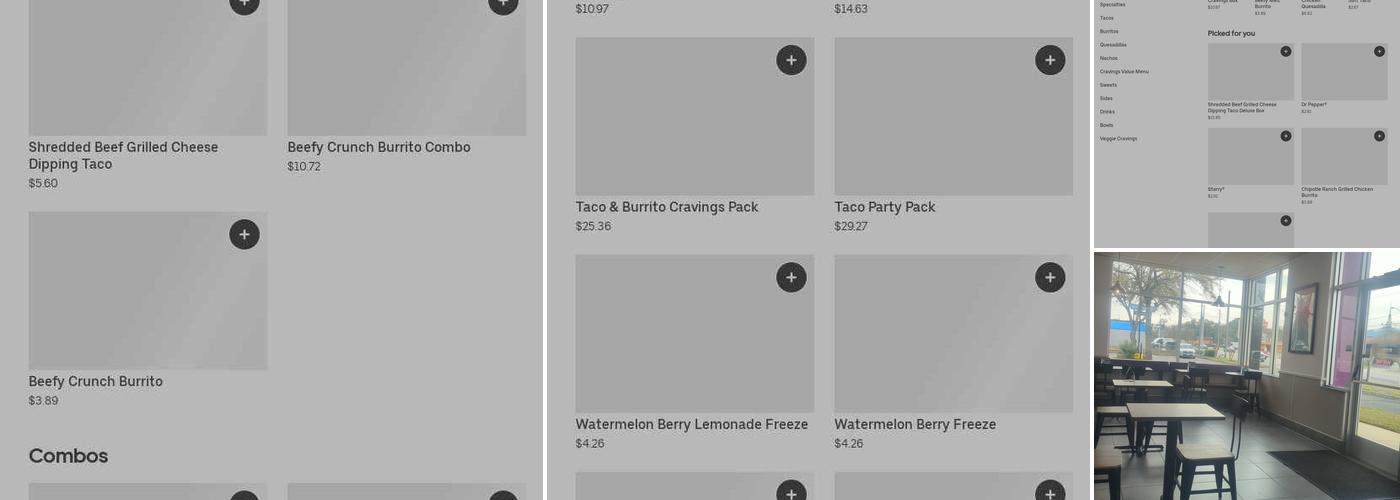This screenshot has width=1400, height=500.
Task: Go to Quesadillas category in sidebar
Action: coord(1113,45)
